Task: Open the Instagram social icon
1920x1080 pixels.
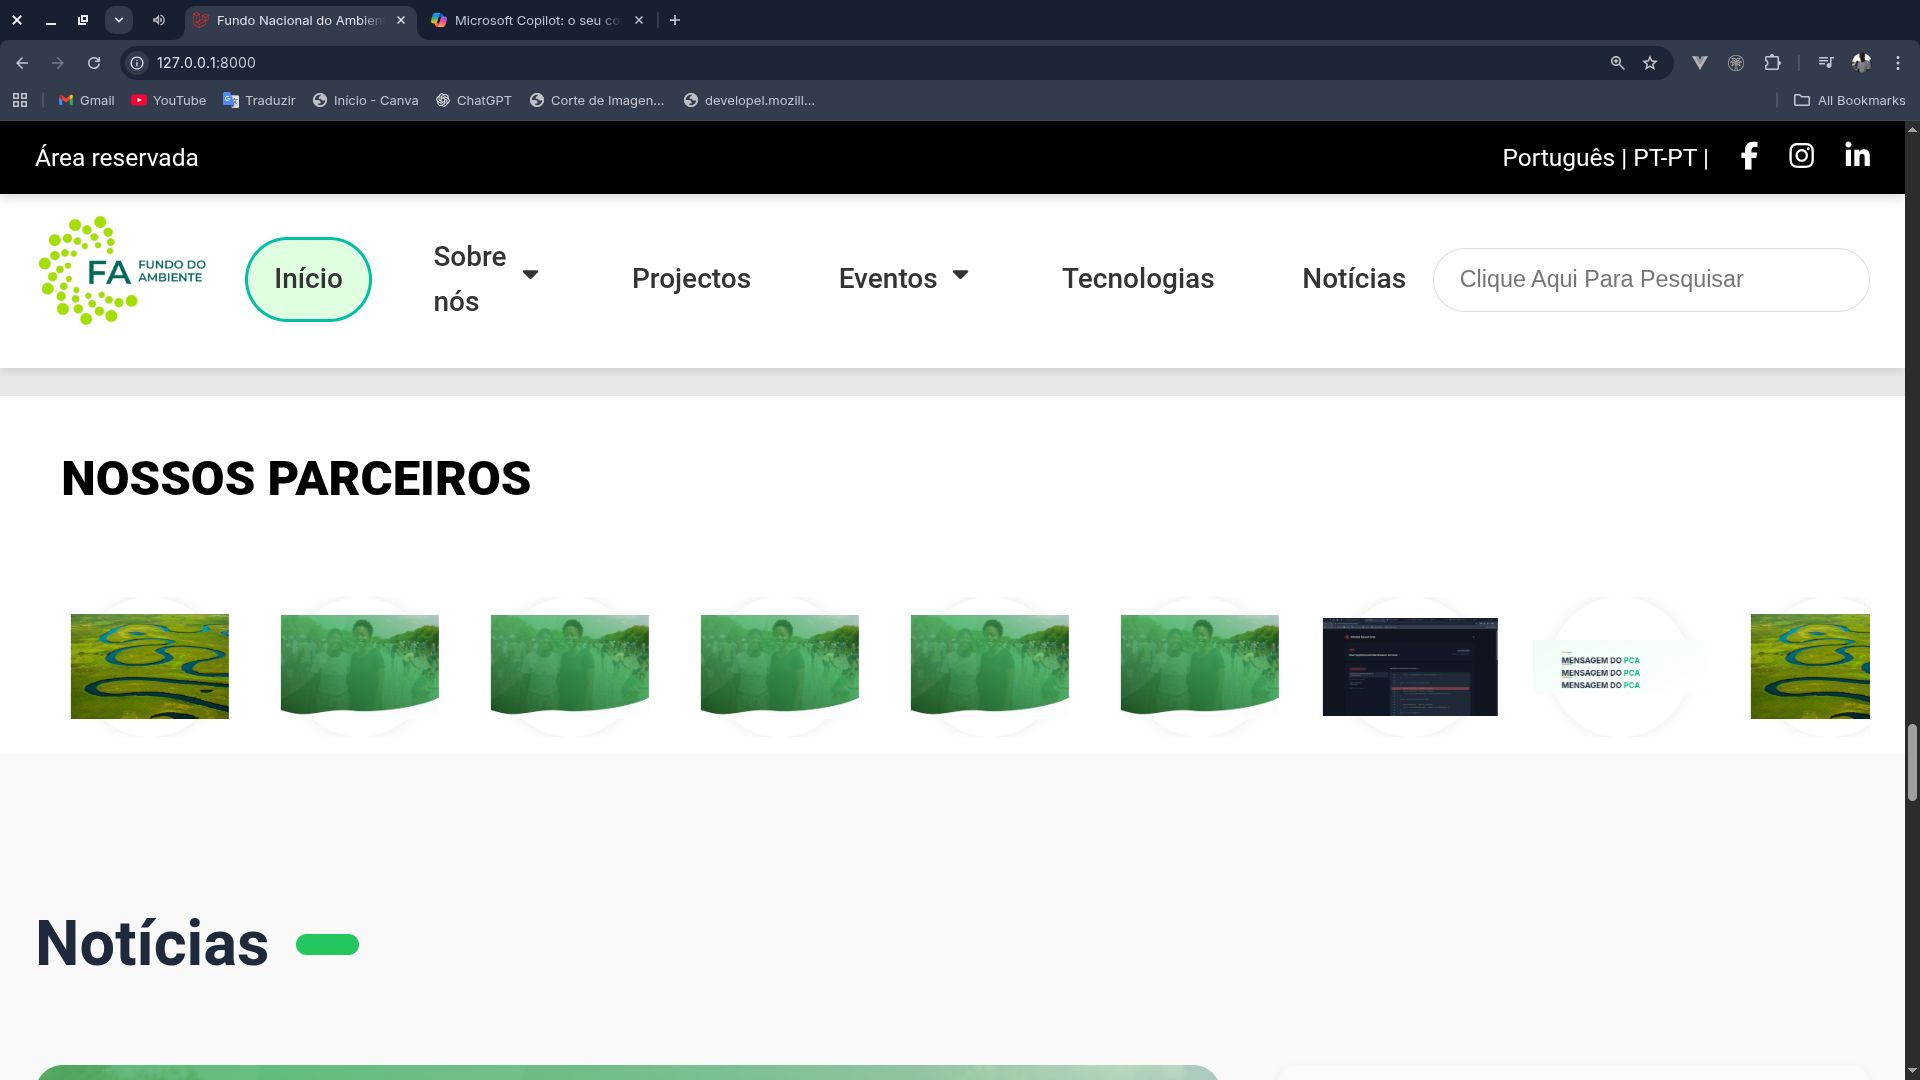Action: [x=1801, y=156]
